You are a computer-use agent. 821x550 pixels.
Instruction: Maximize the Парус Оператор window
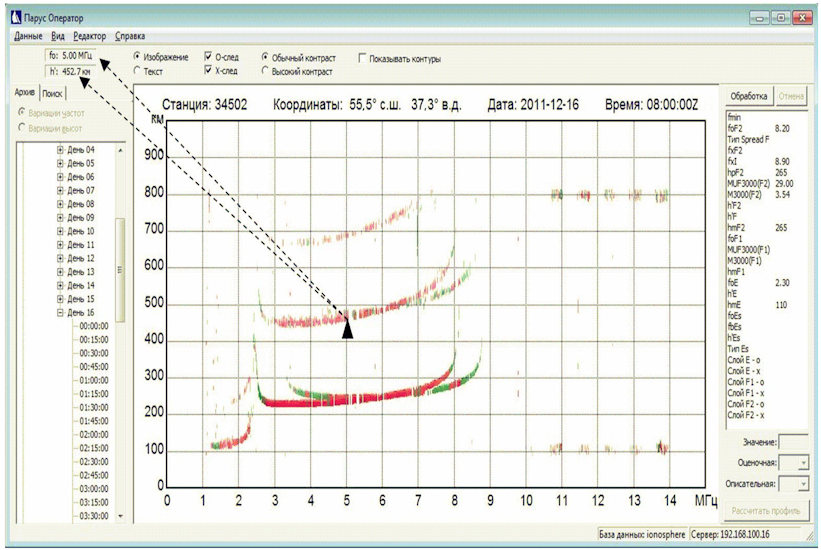pos(780,18)
